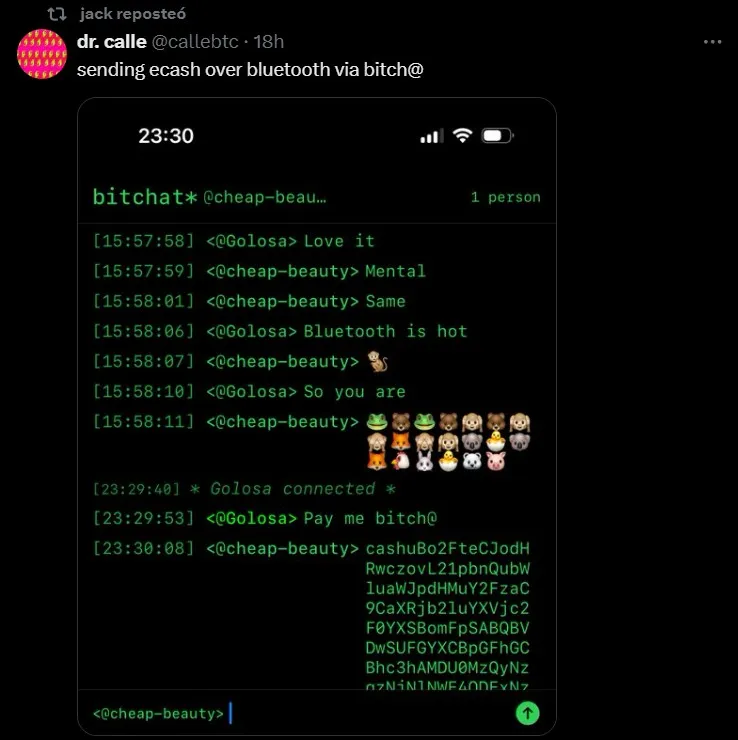
Task: Click the repost arrows icon
Action: coord(57,14)
